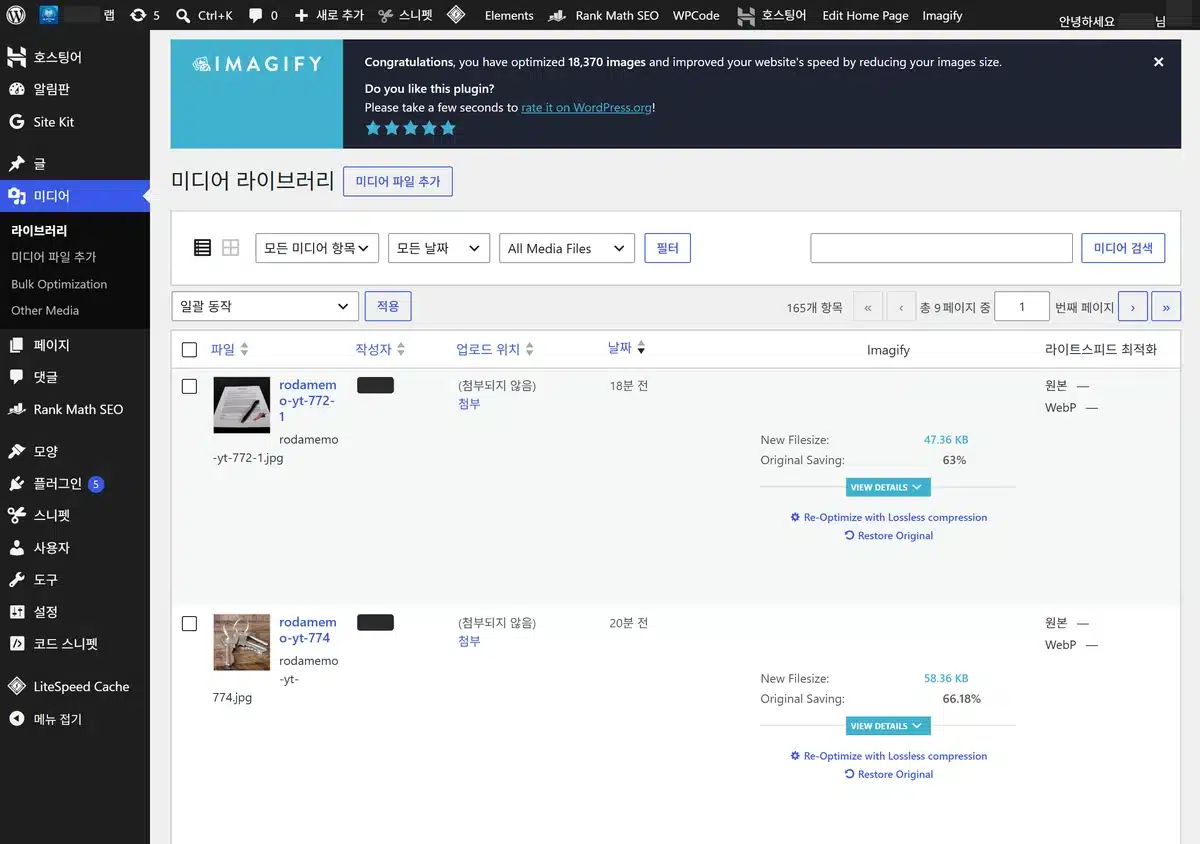Follow the rate it on WordPress.org link
The height and width of the screenshot is (844, 1200).
coord(586,107)
